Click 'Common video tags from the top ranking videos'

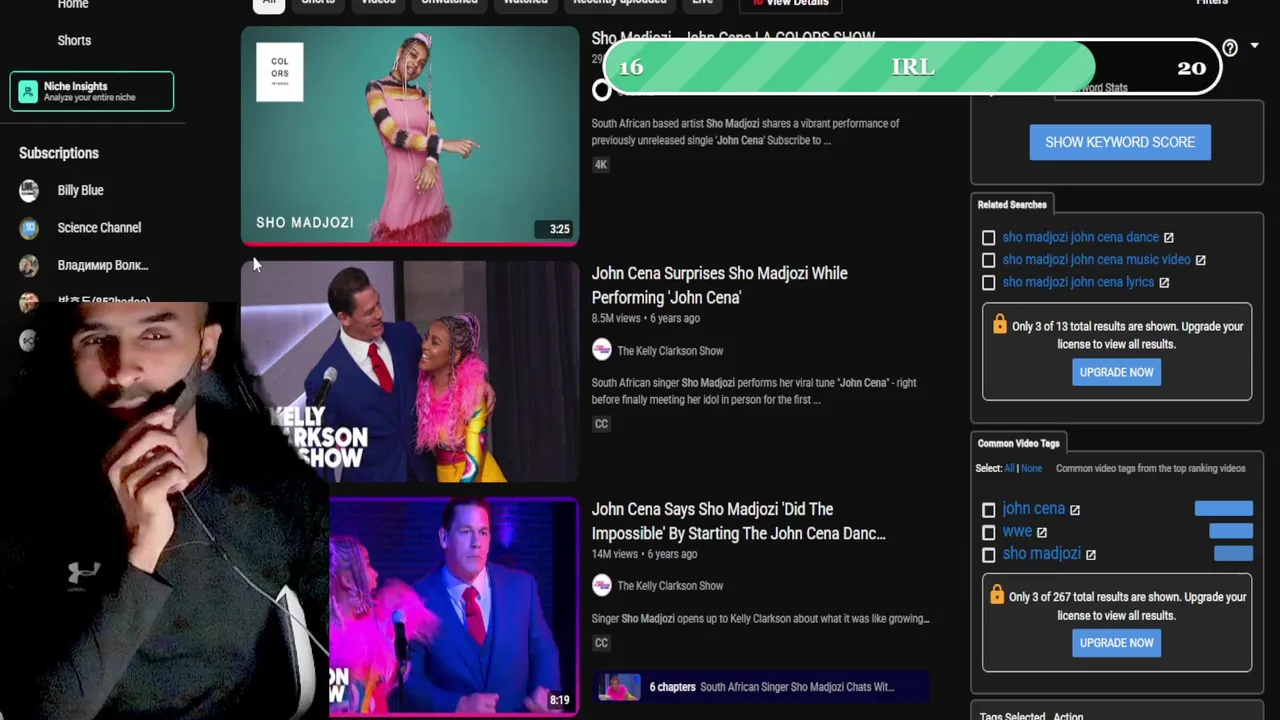pos(1150,469)
